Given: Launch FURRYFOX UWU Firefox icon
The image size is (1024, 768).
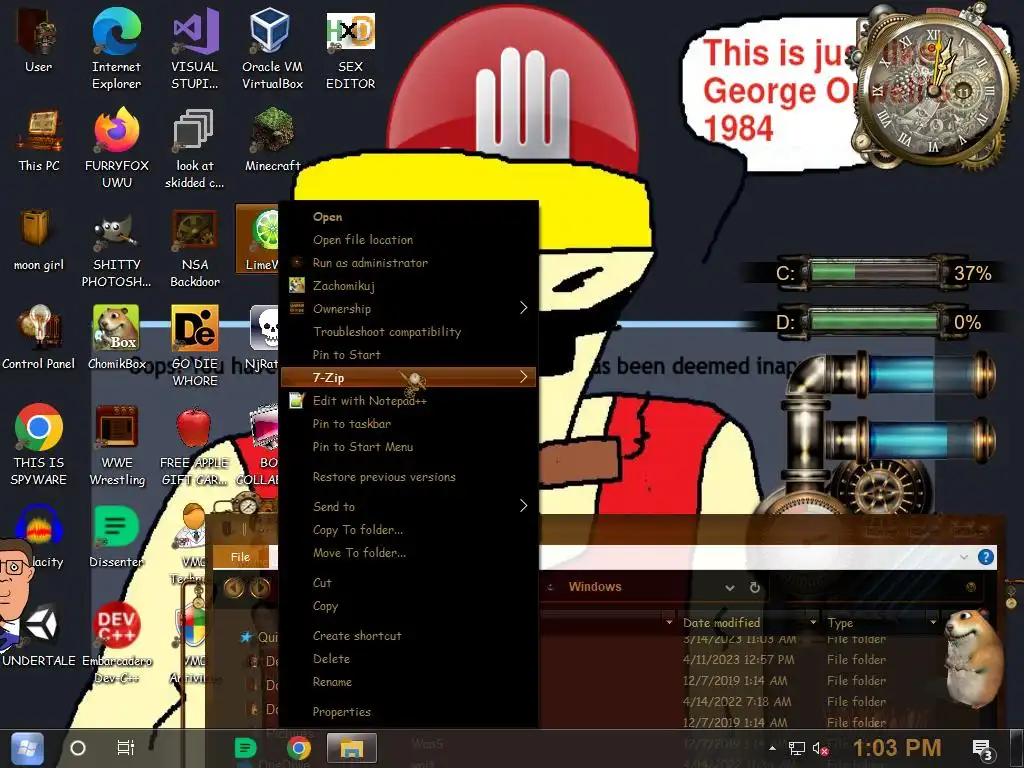Looking at the screenshot, I should pos(116,148).
